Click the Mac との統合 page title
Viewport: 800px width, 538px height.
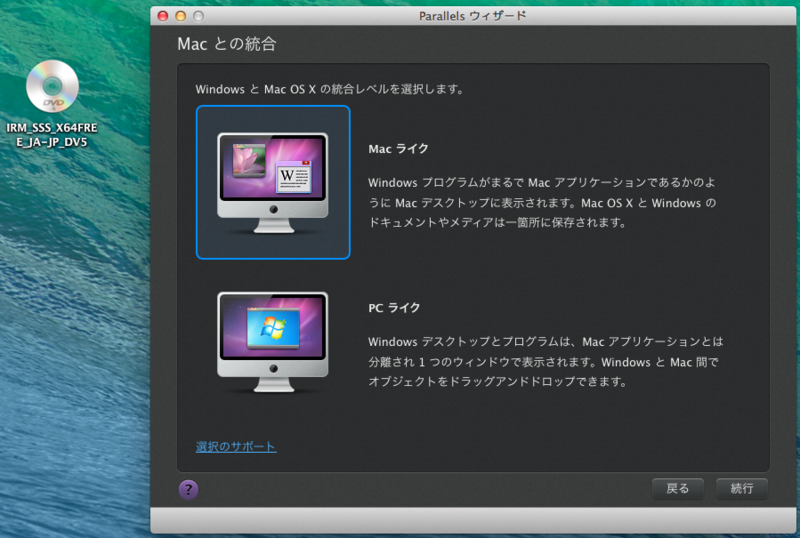227,44
